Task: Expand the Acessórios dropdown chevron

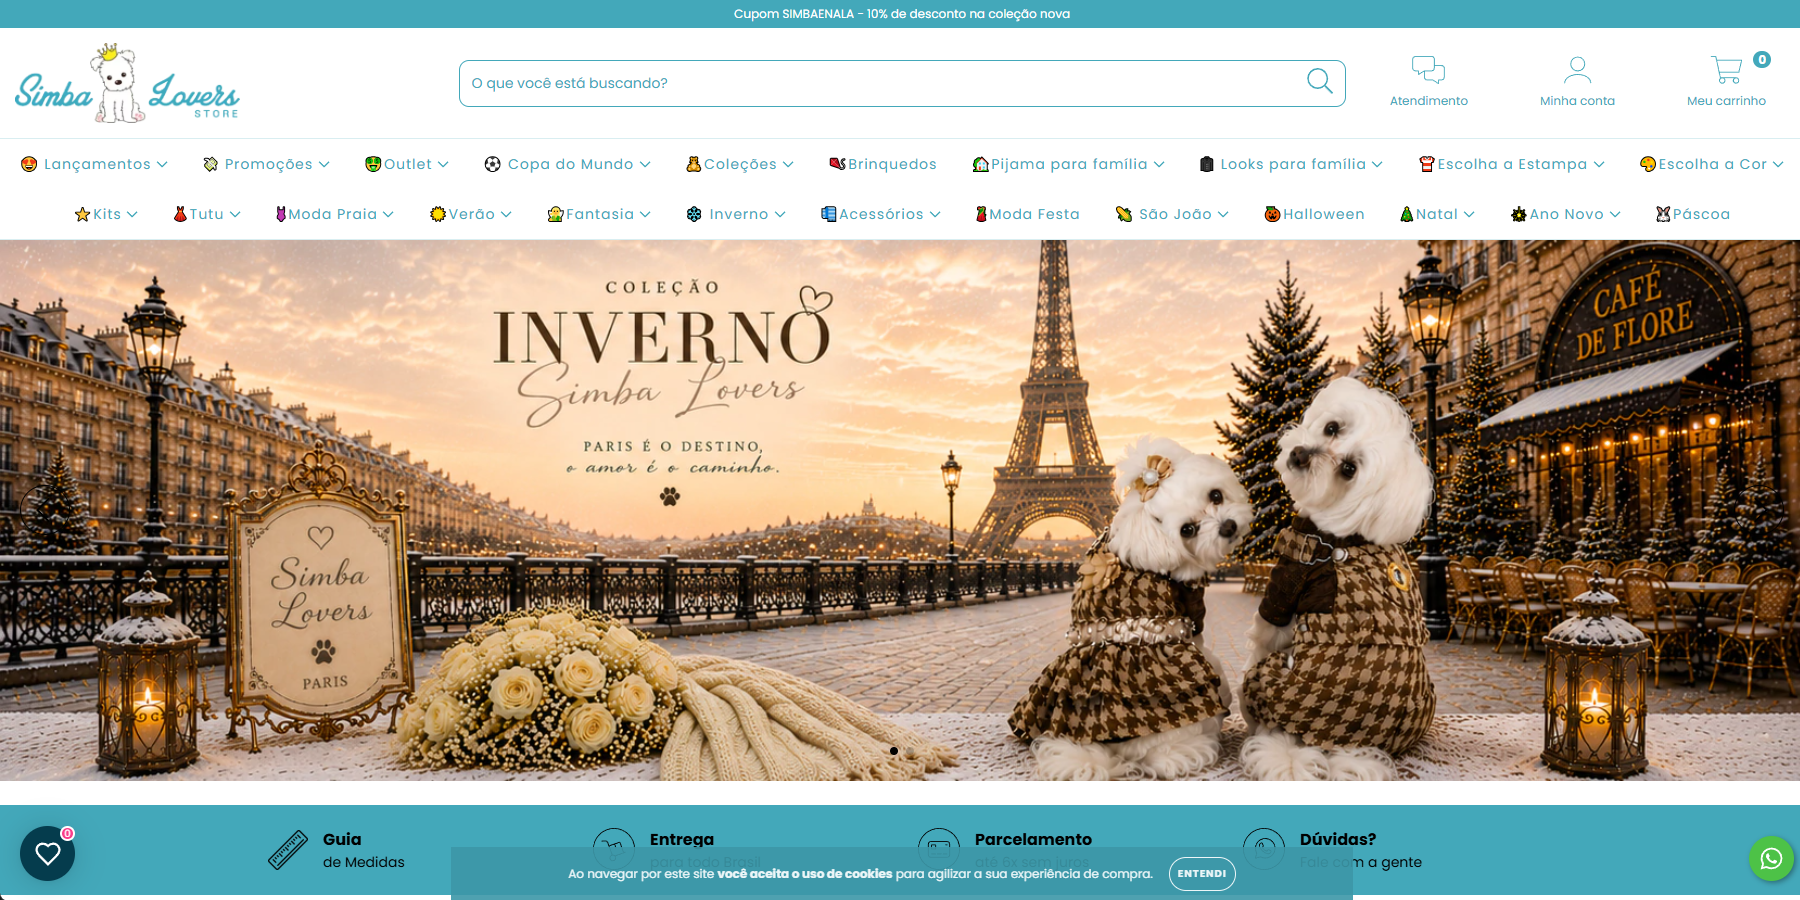Action: [935, 214]
